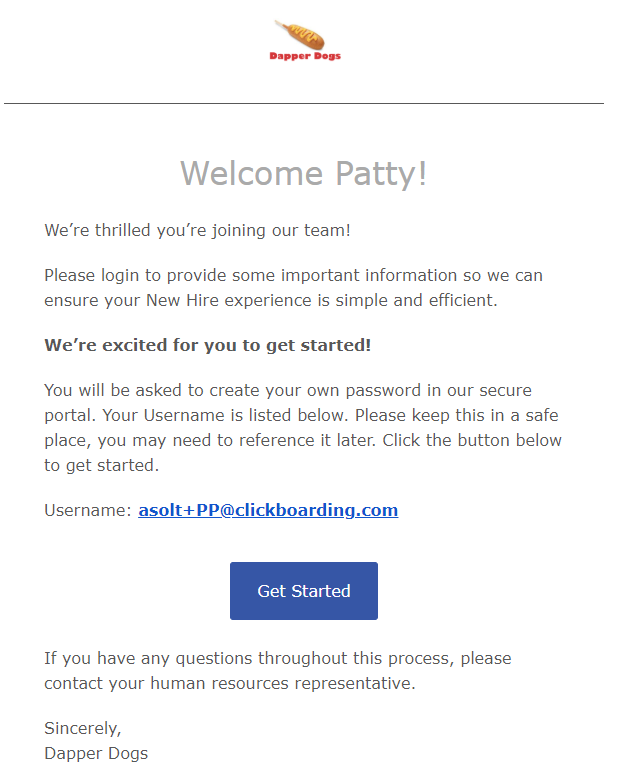
Task: Click the "We're thrilled you're joining" sentence
Action: click(197, 231)
